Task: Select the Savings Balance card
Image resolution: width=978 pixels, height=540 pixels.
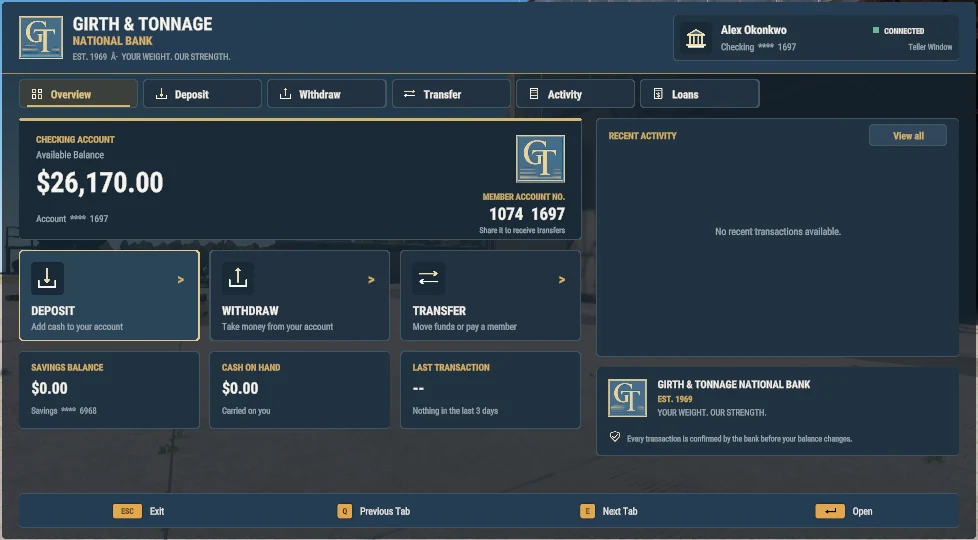Action: point(109,390)
